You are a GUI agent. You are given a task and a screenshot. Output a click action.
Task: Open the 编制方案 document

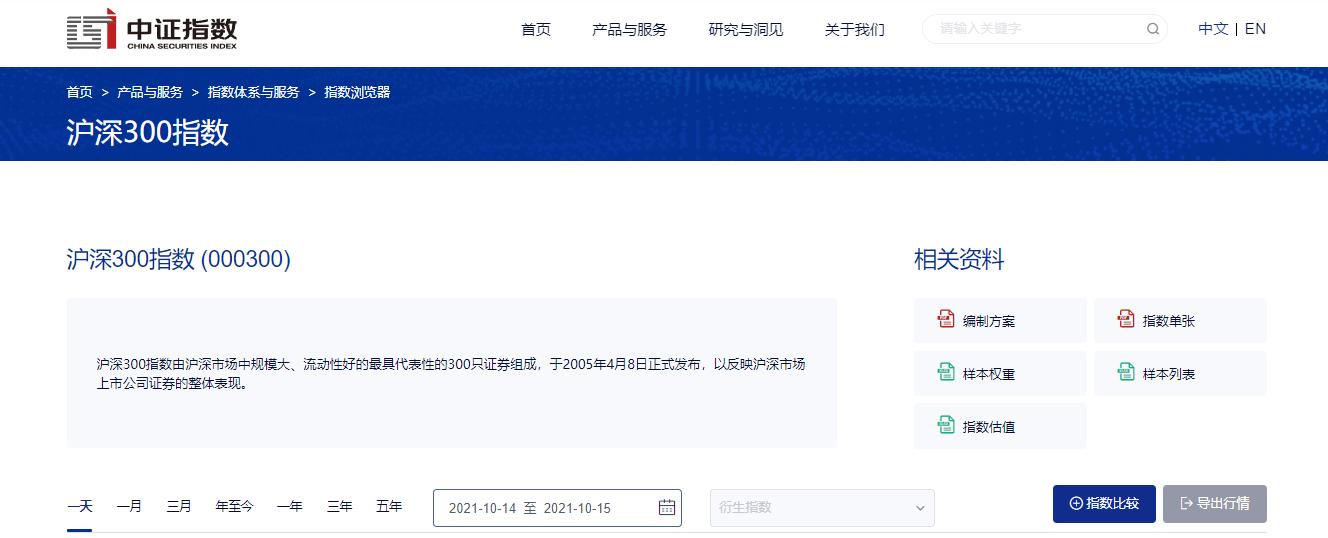pyautogui.click(x=1000, y=321)
